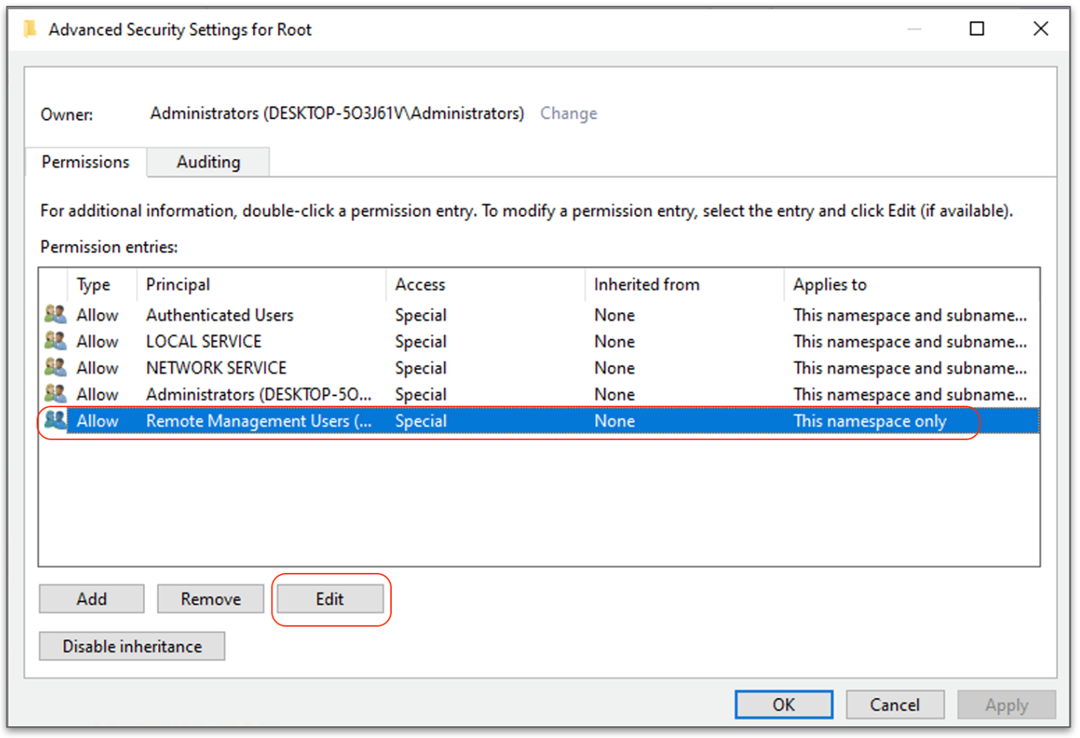Cancel the security settings dialog

(x=895, y=704)
